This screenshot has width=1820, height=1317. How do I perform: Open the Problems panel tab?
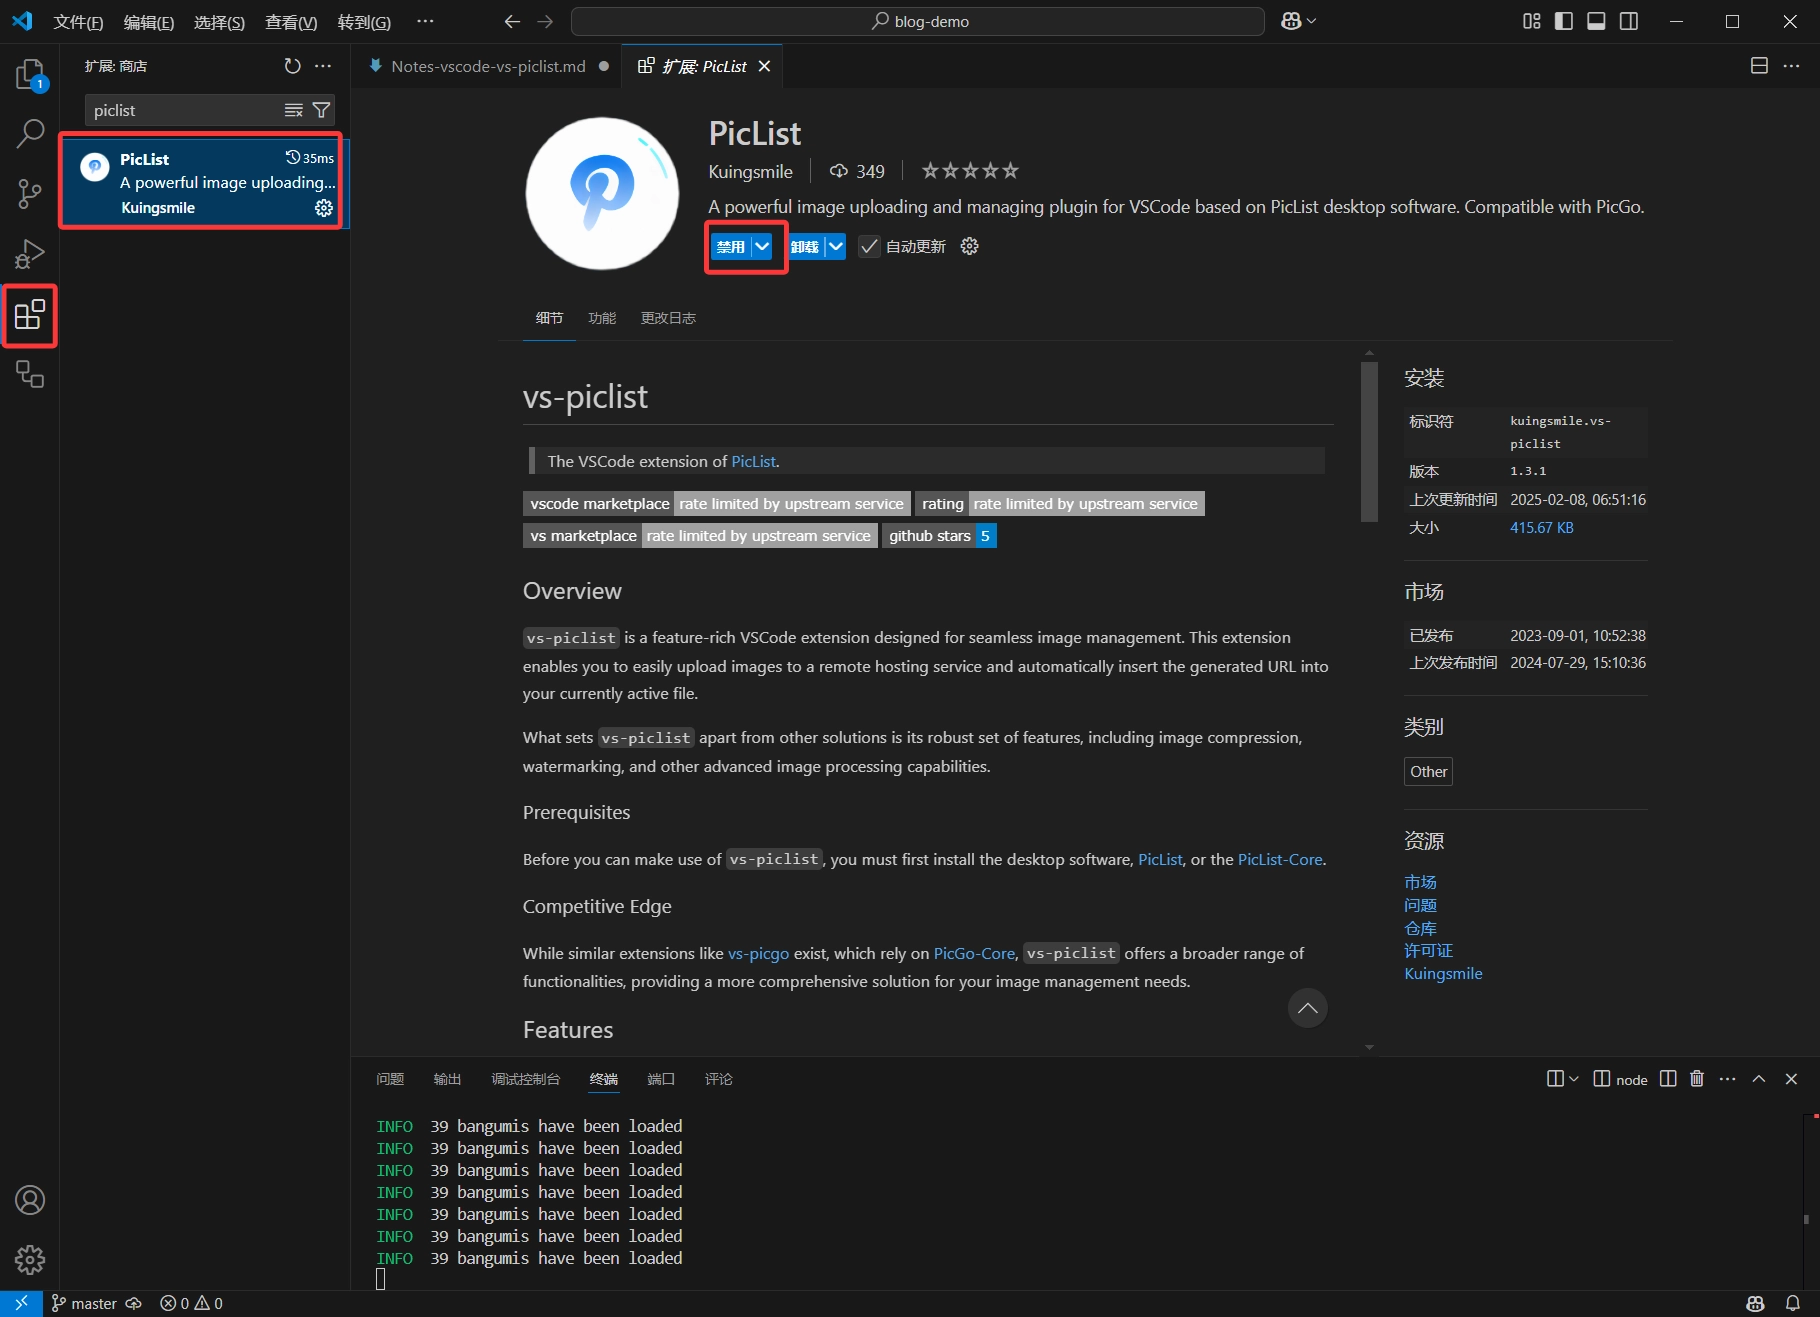click(390, 1079)
